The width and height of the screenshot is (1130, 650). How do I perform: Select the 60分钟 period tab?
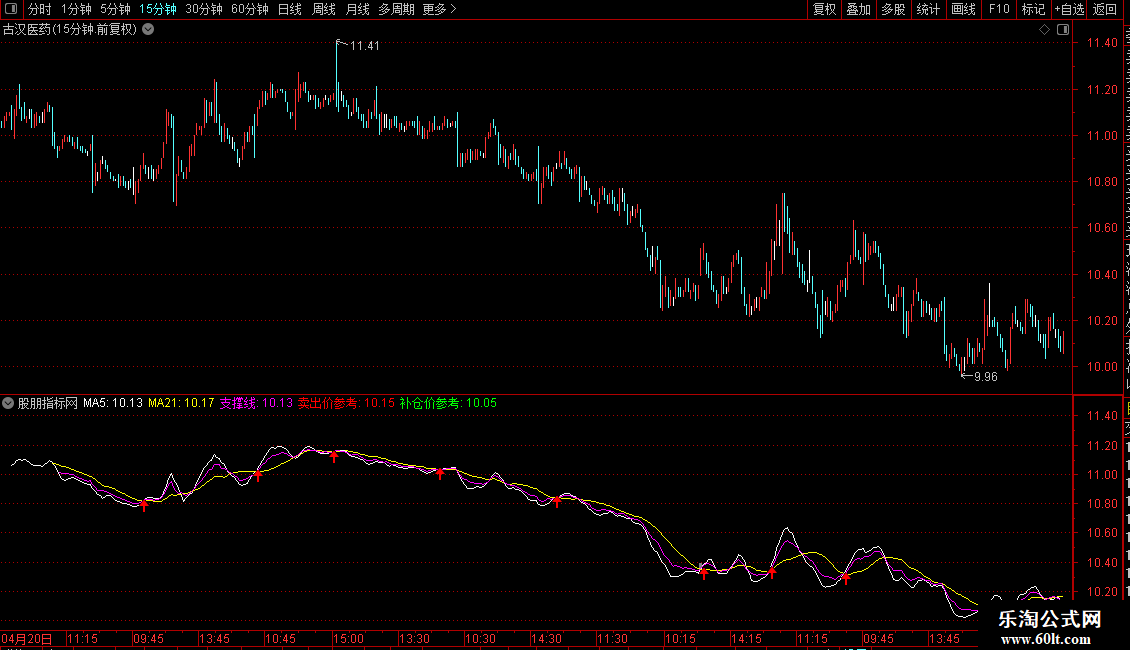(x=250, y=9)
